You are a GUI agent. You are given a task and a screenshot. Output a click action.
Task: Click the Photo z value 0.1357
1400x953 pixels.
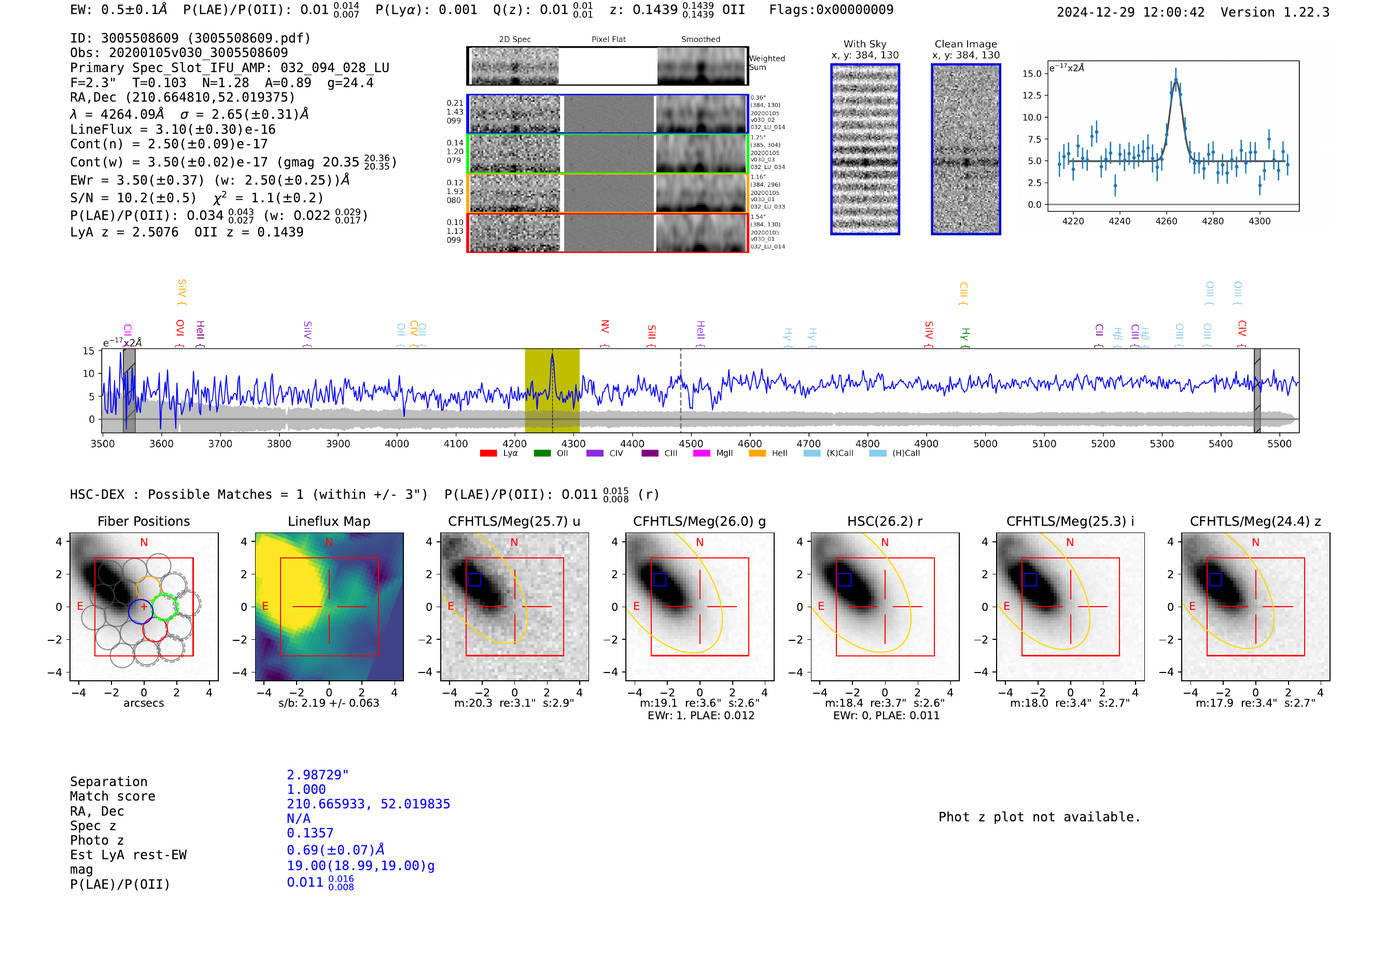pos(310,833)
